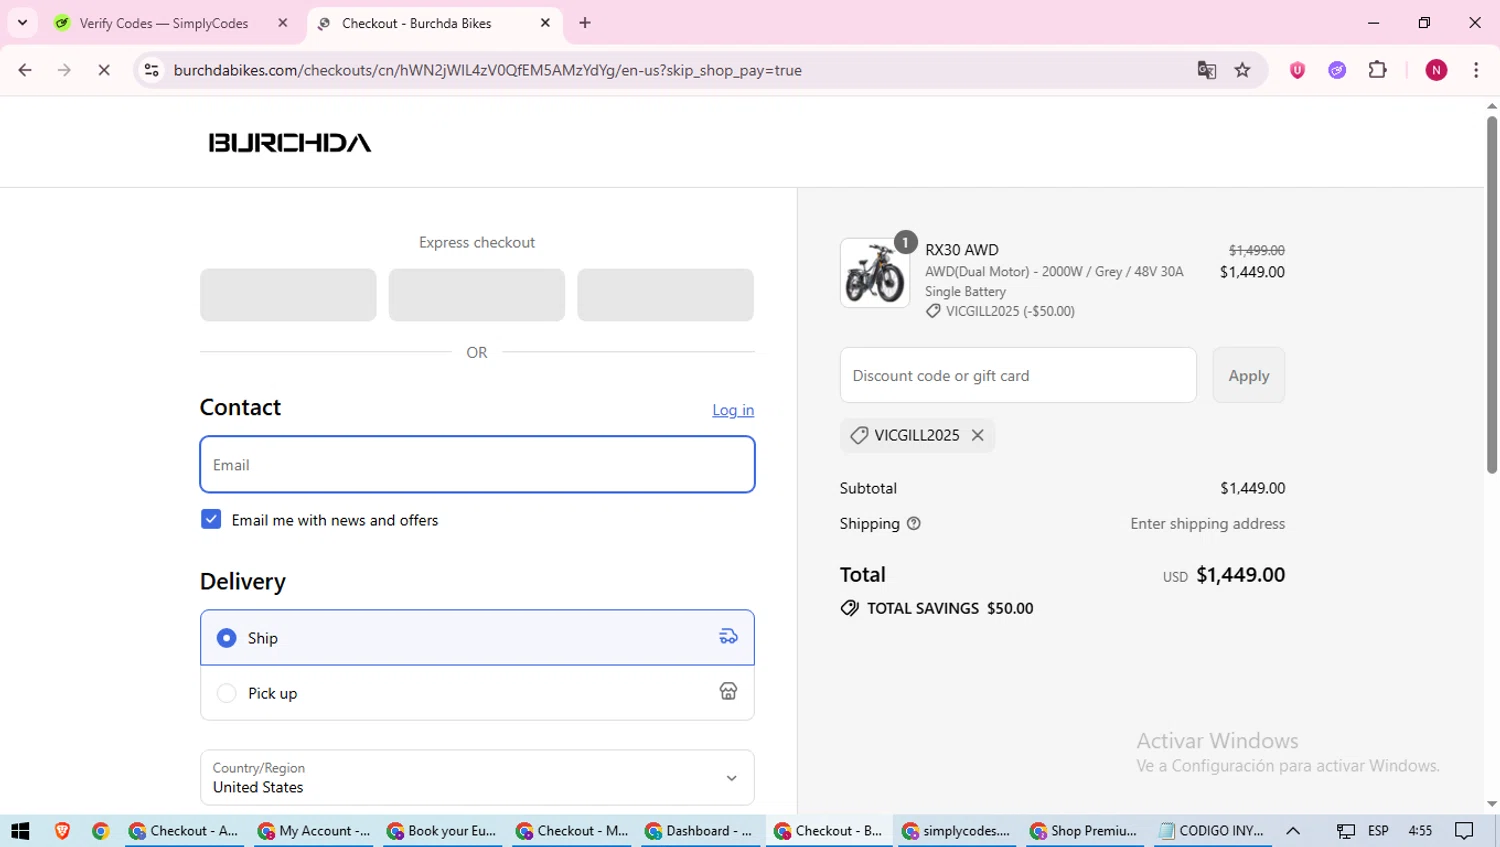Viewport: 1500px width, 847px height.
Task: Click the Burchda logo
Action: coord(290,143)
